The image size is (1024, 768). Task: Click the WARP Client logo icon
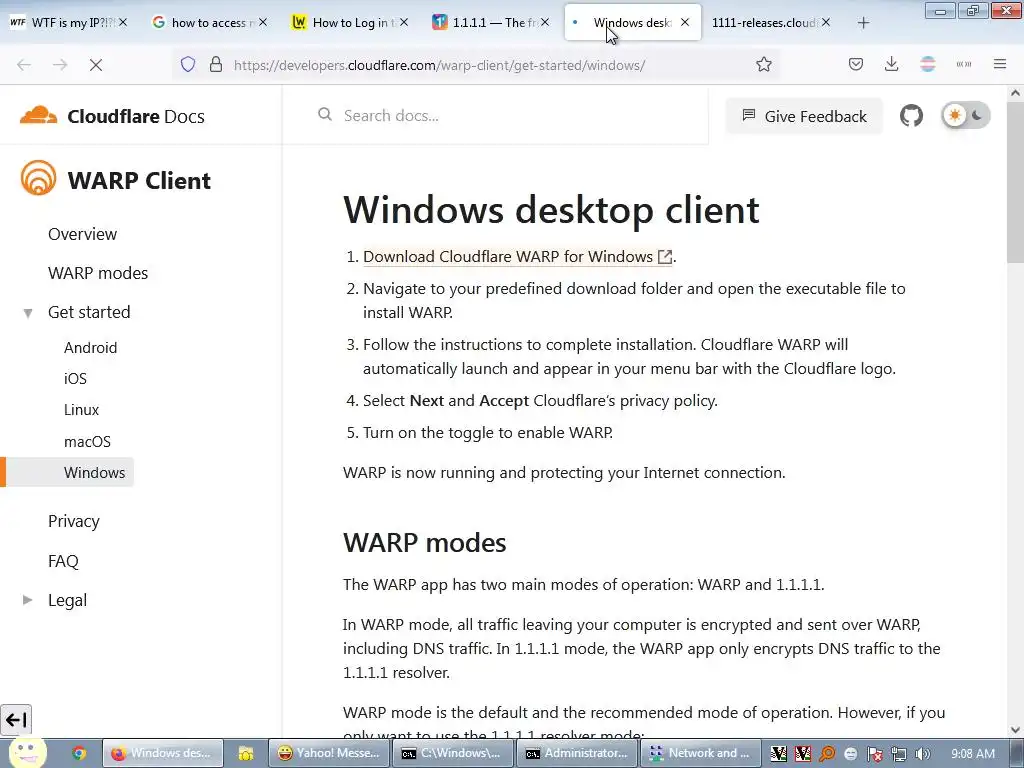(38, 178)
